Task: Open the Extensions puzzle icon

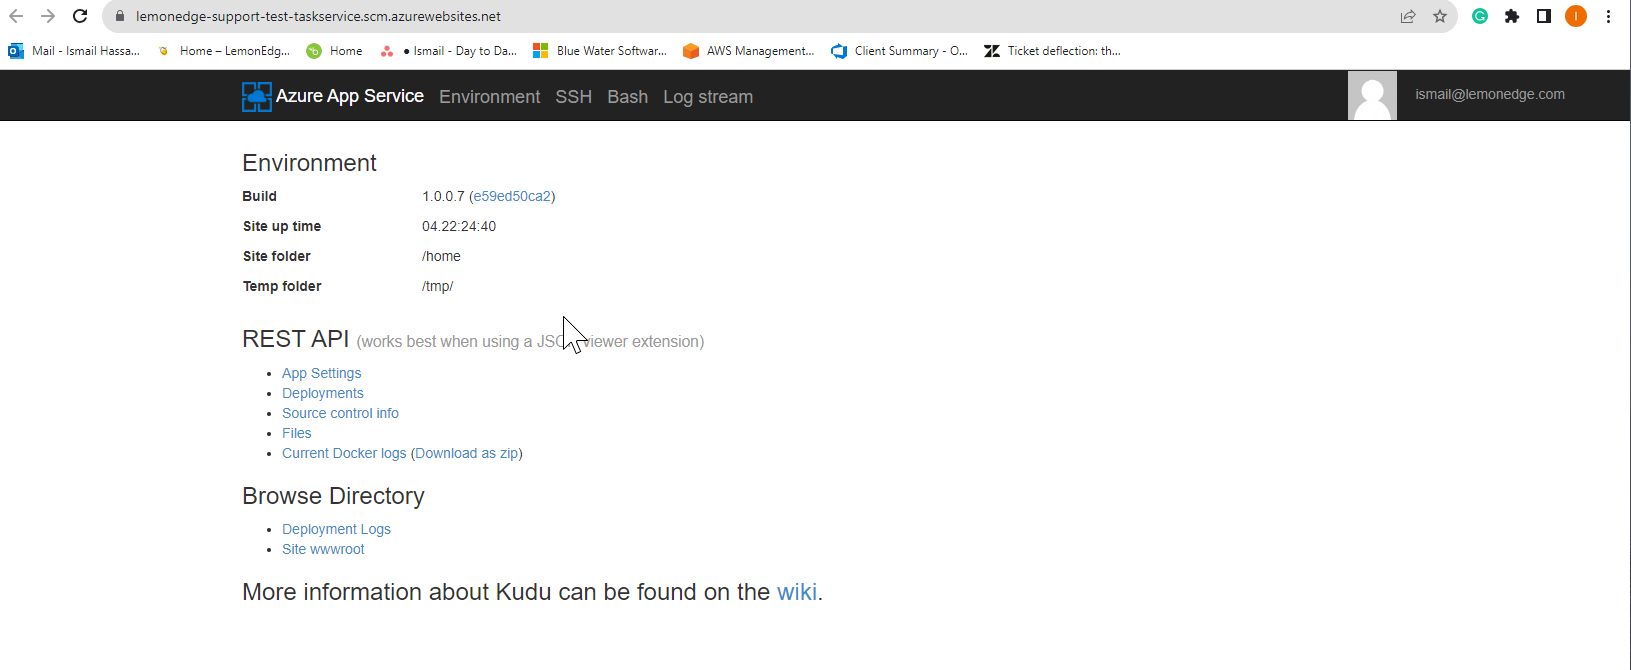Action: (x=1512, y=16)
